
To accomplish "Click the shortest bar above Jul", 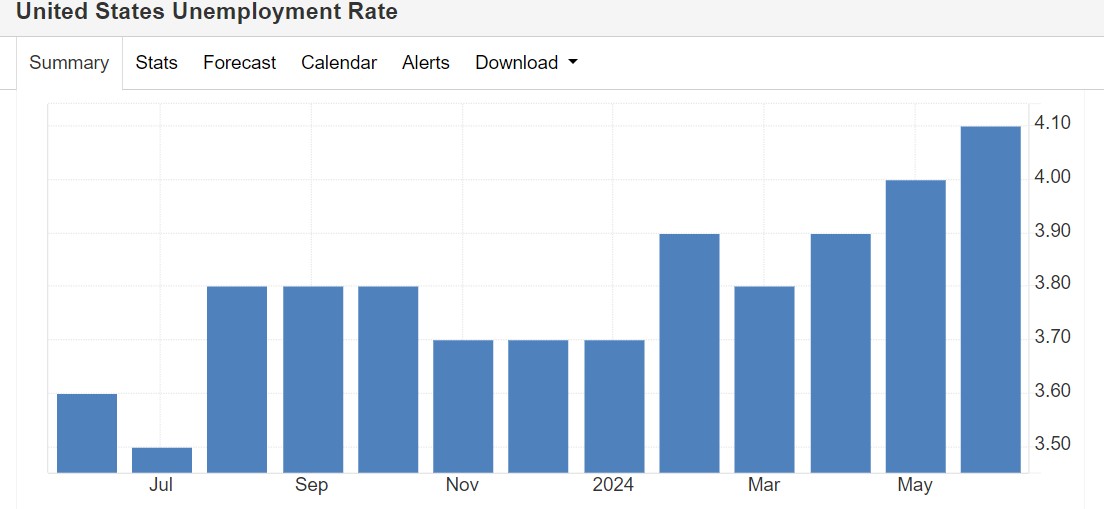I will 162,460.
